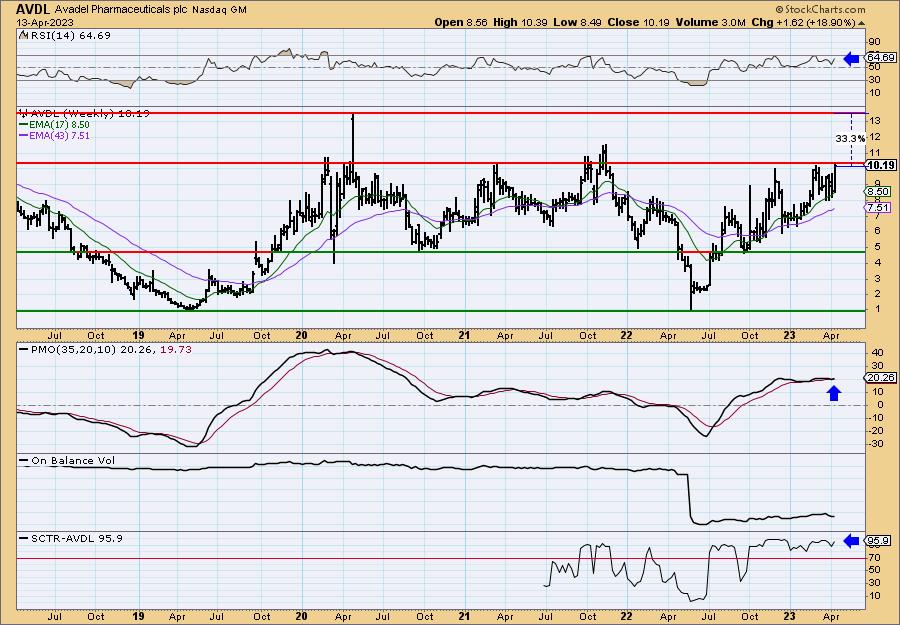The width and height of the screenshot is (900, 625).
Task: Select the EMA(17) 8.50 legend entry
Action: [x=62, y=125]
